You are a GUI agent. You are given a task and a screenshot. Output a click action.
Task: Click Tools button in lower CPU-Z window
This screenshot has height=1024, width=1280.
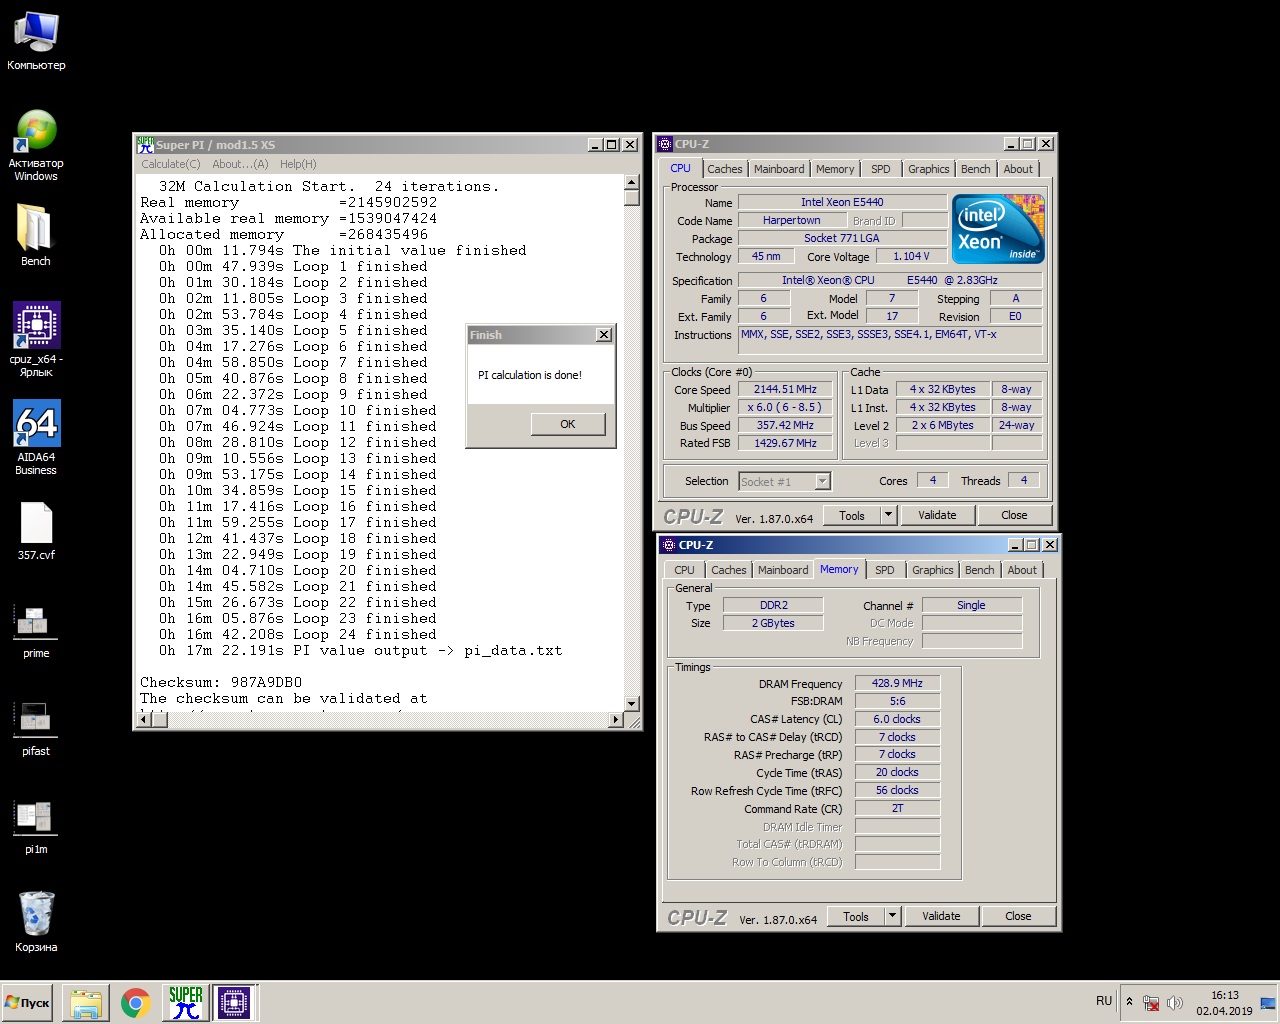856,916
